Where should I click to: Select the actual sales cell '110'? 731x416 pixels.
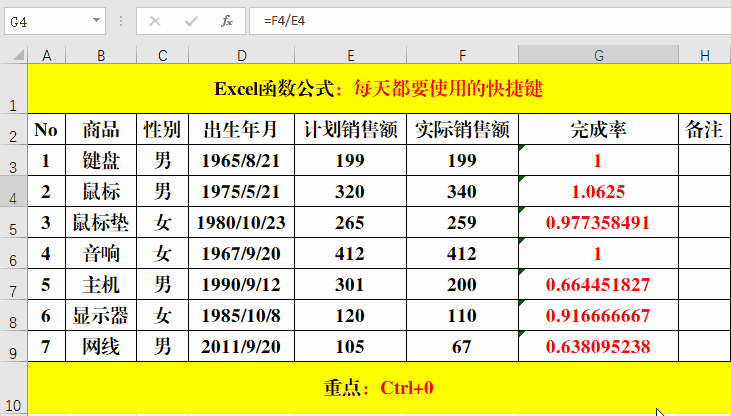[462, 315]
